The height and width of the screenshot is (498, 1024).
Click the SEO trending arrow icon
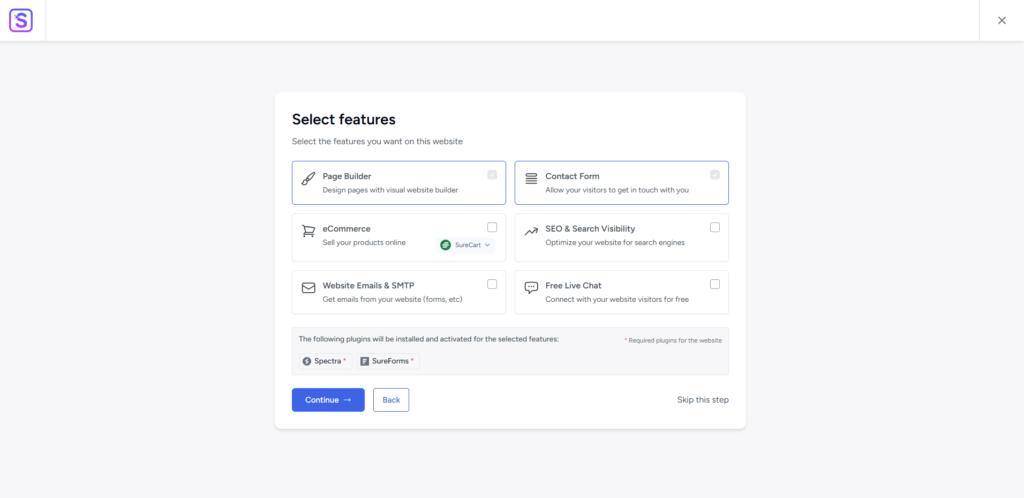click(531, 232)
